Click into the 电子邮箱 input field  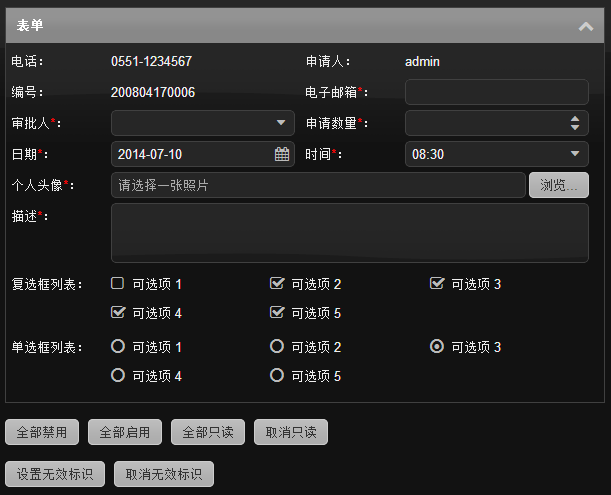pos(496,92)
